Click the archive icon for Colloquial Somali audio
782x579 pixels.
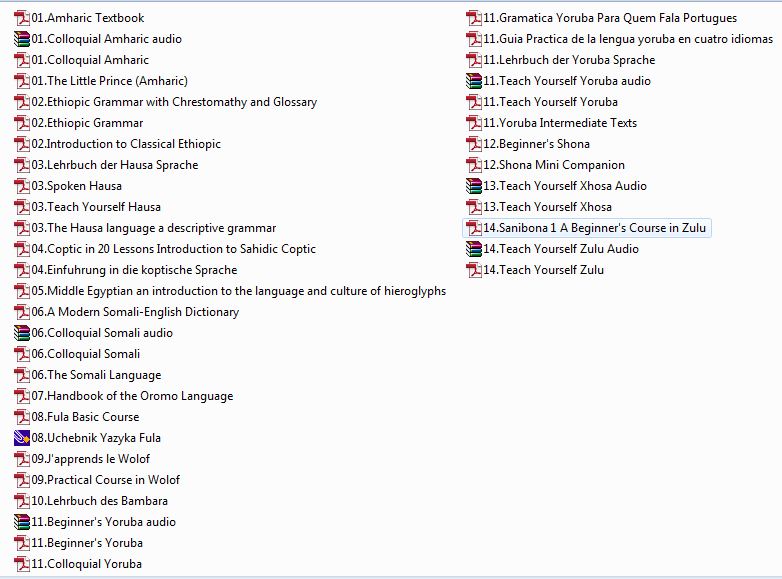22,333
